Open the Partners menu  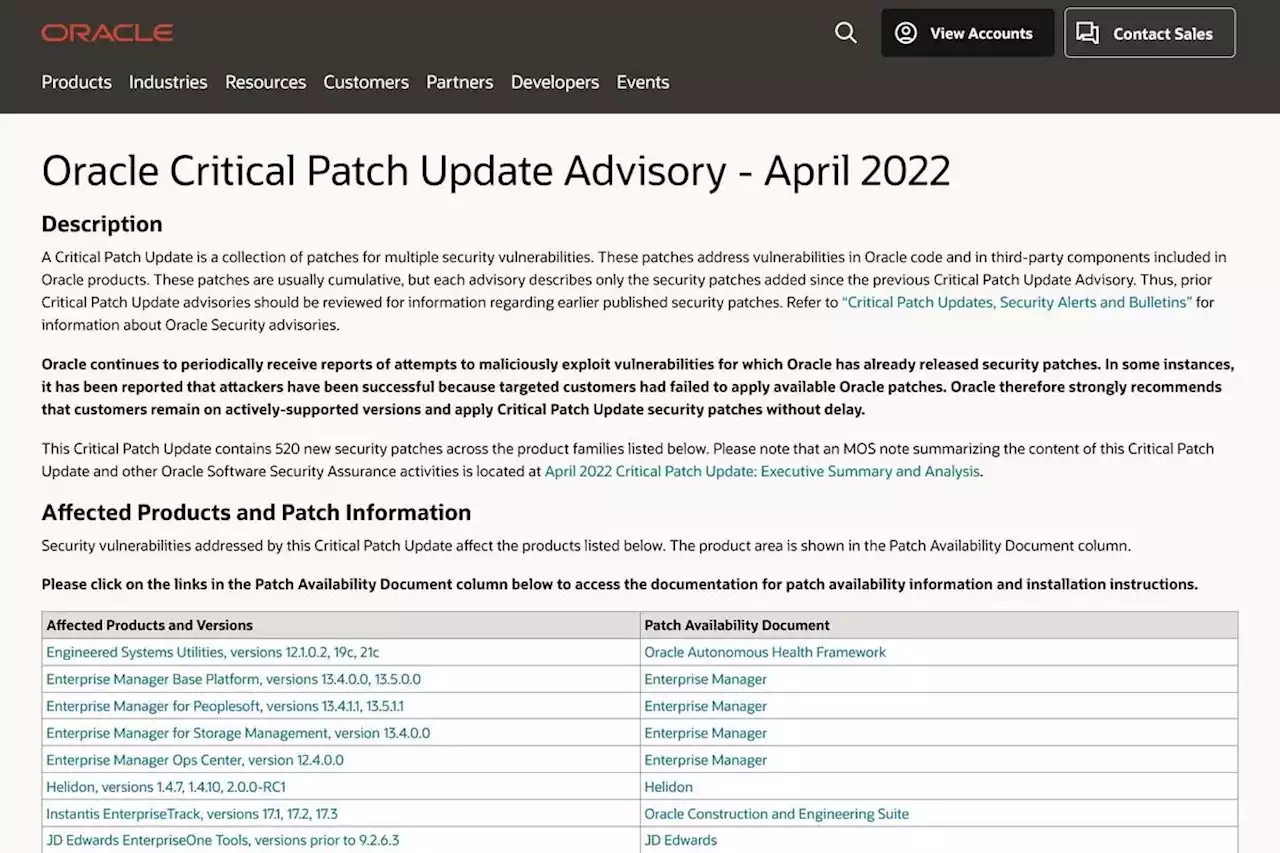[460, 82]
